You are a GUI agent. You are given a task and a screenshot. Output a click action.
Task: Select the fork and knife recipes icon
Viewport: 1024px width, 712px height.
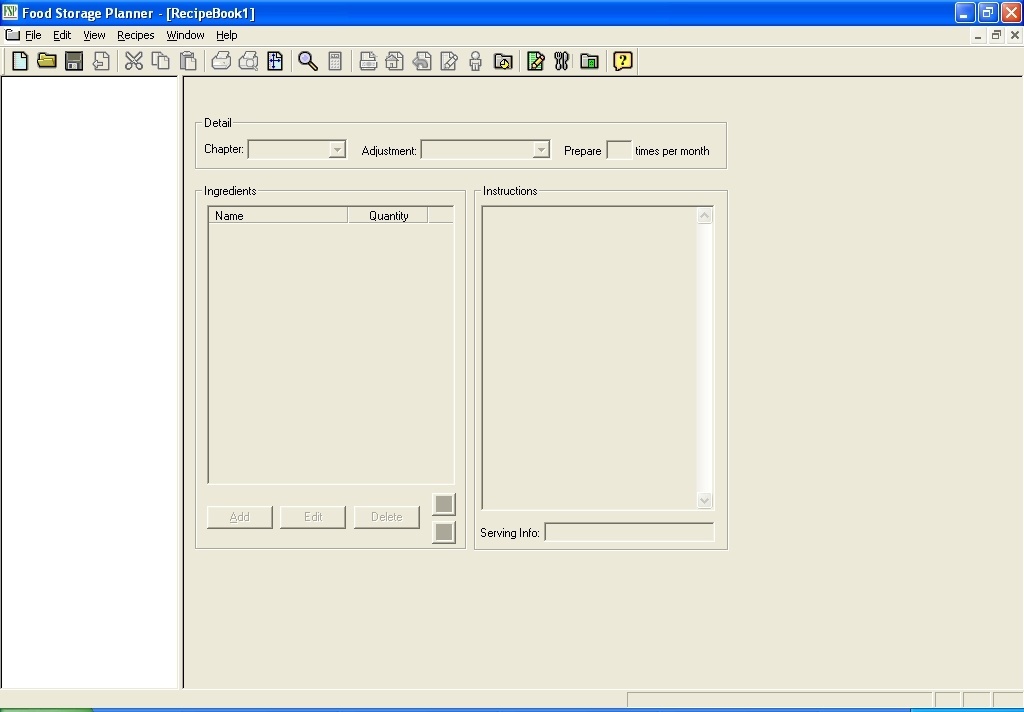(561, 61)
